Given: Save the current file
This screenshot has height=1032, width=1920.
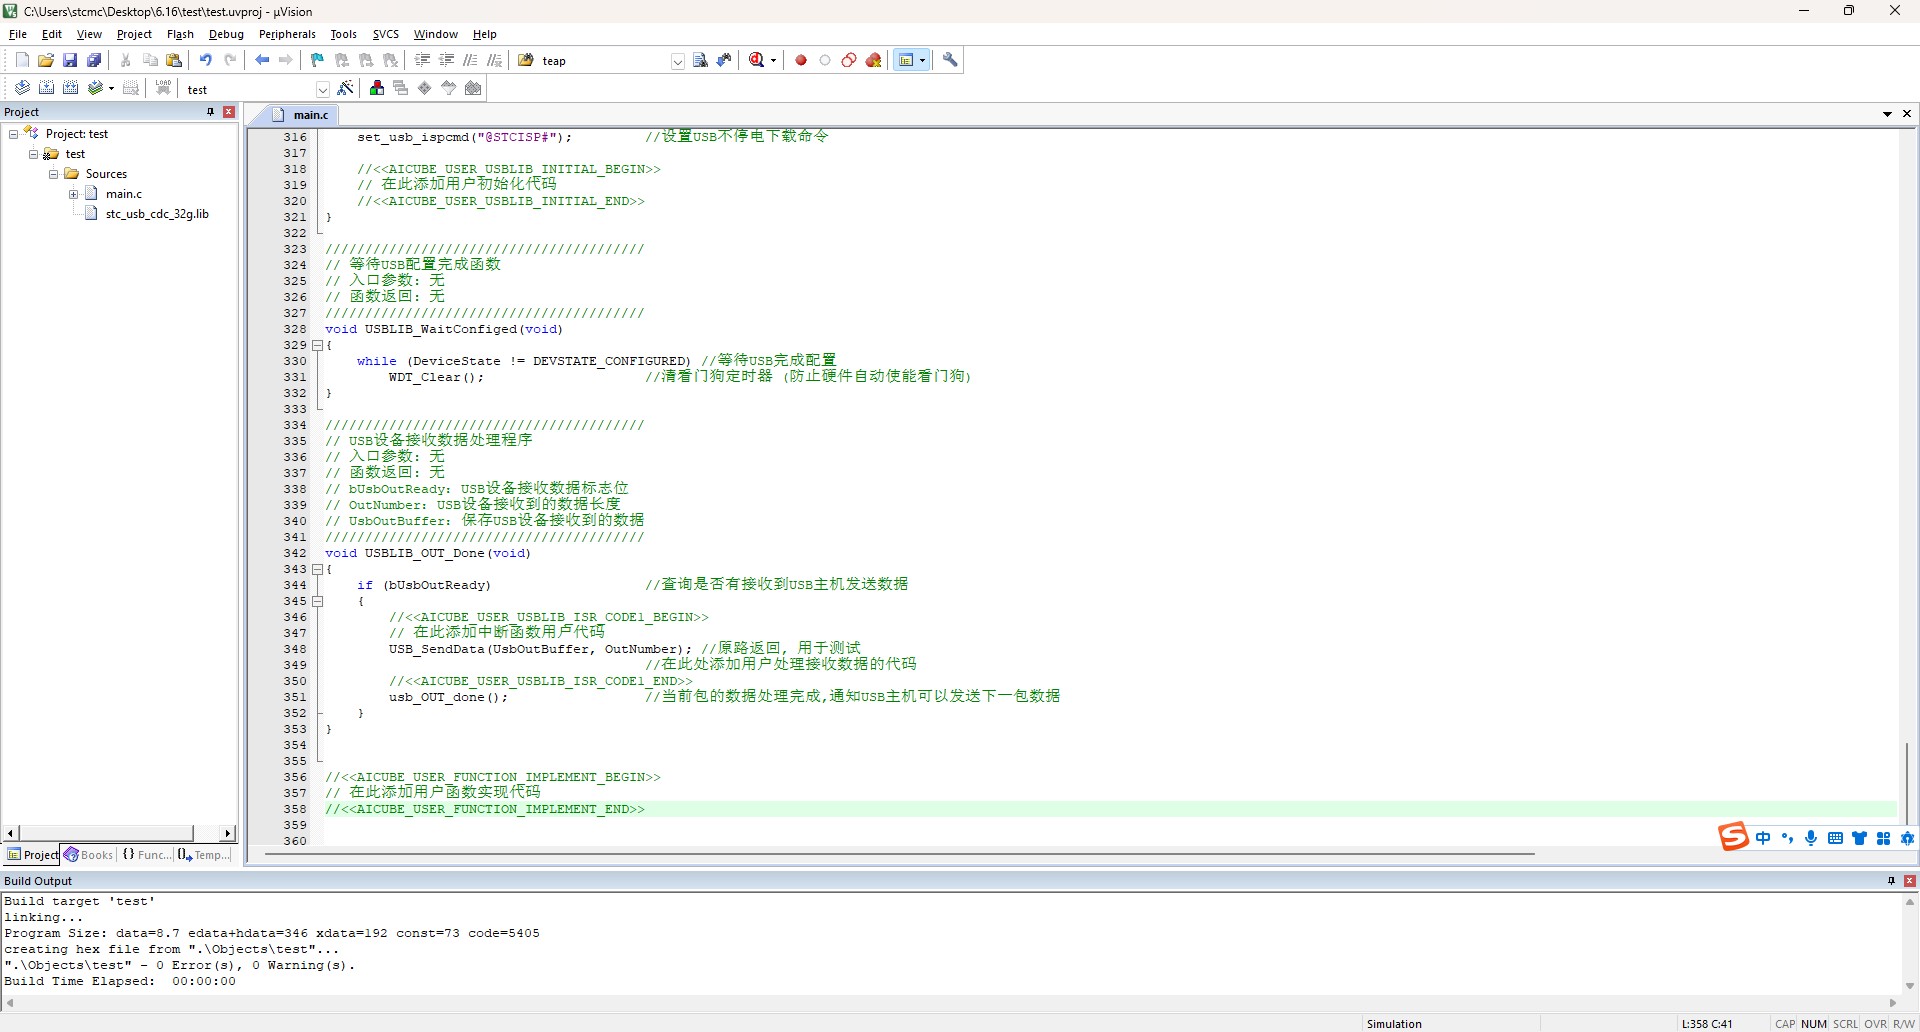Looking at the screenshot, I should coord(70,60).
